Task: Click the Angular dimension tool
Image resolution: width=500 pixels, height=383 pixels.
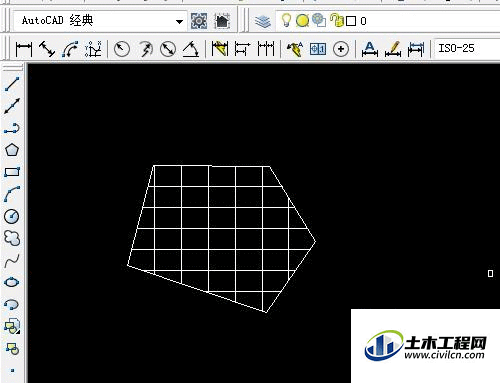Action: tap(191, 49)
